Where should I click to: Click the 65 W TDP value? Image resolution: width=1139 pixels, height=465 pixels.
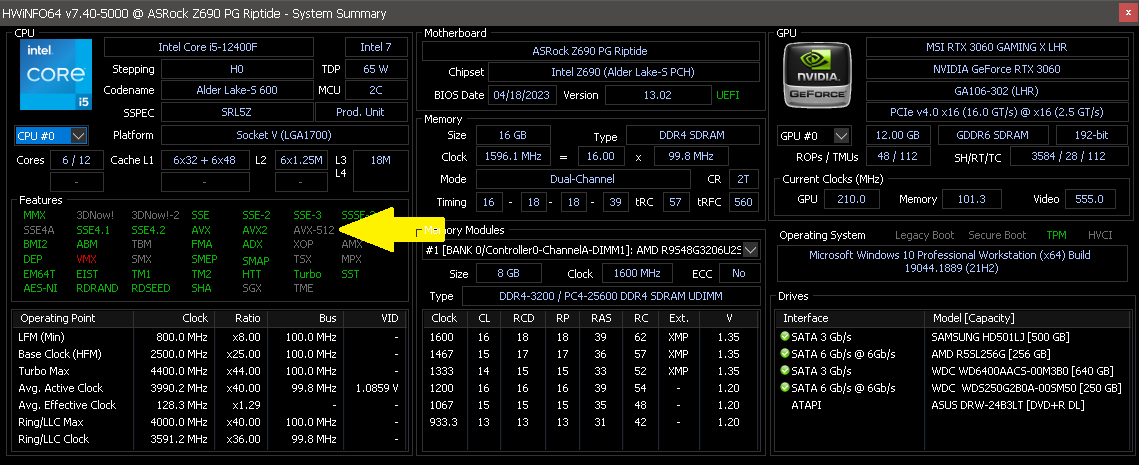(x=376, y=69)
